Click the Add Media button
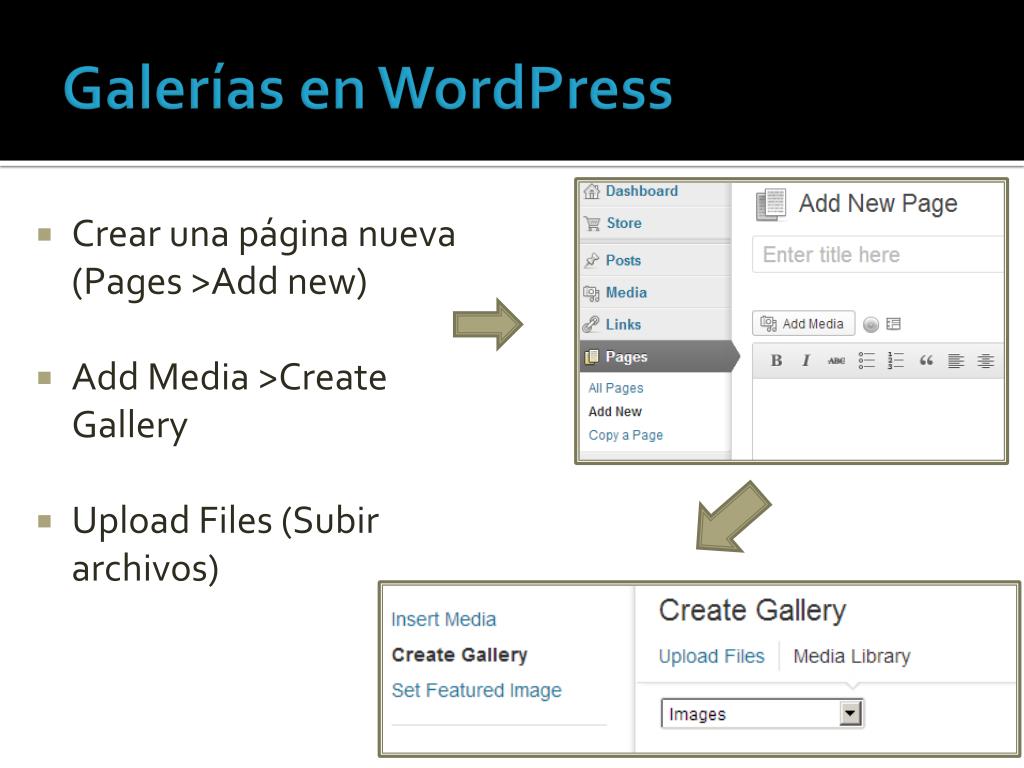The height and width of the screenshot is (768, 1024). (x=803, y=324)
